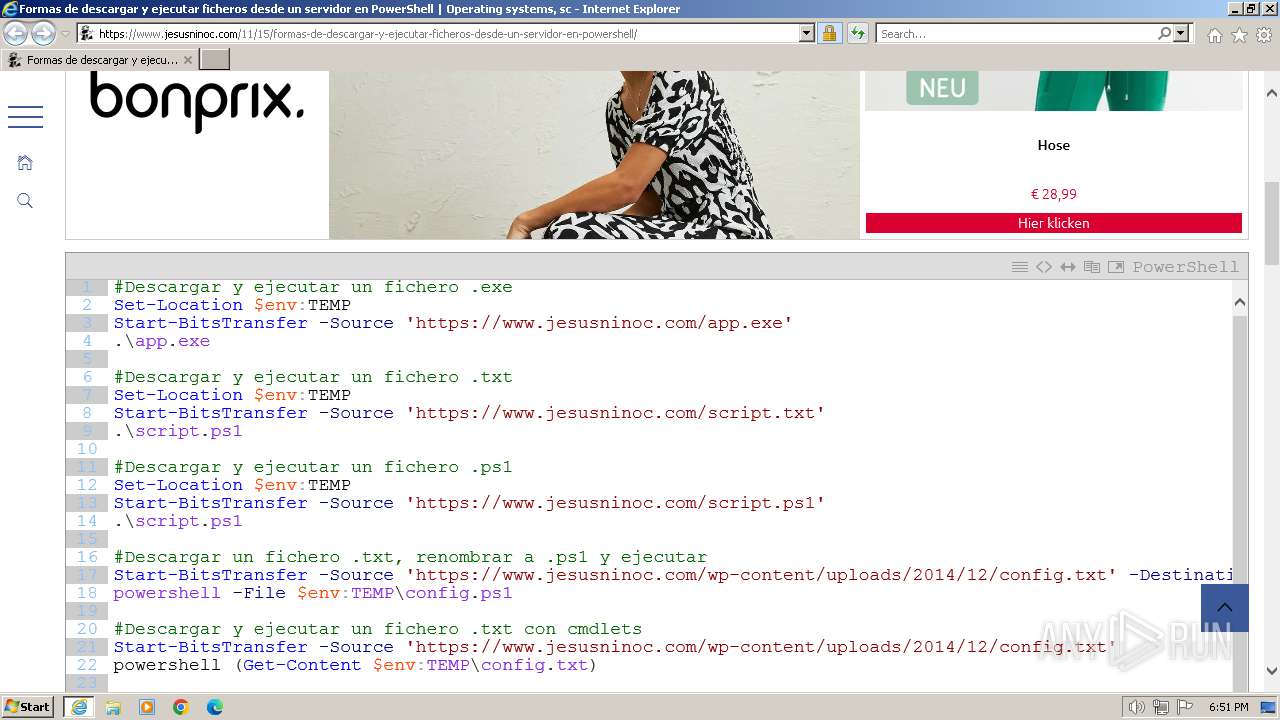This screenshot has height=720, width=1280.
Task: Go back with the browser Back arrow
Action: [x=16, y=33]
